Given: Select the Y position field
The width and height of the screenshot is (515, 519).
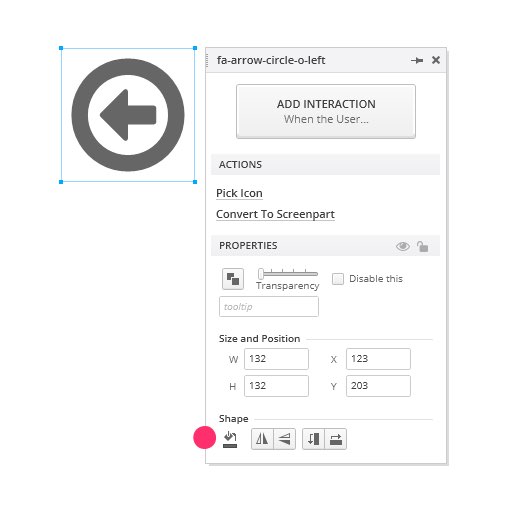Looking at the screenshot, I should 378,386.
